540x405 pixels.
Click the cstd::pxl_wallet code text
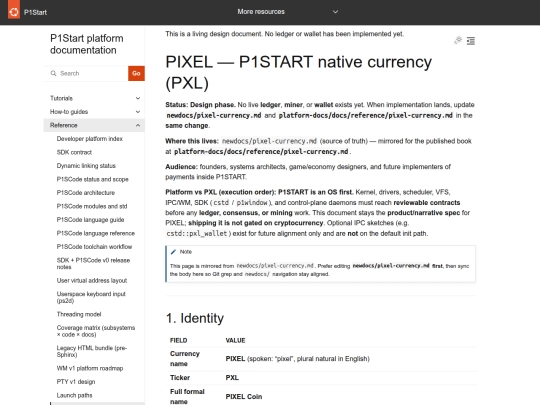[197, 233]
